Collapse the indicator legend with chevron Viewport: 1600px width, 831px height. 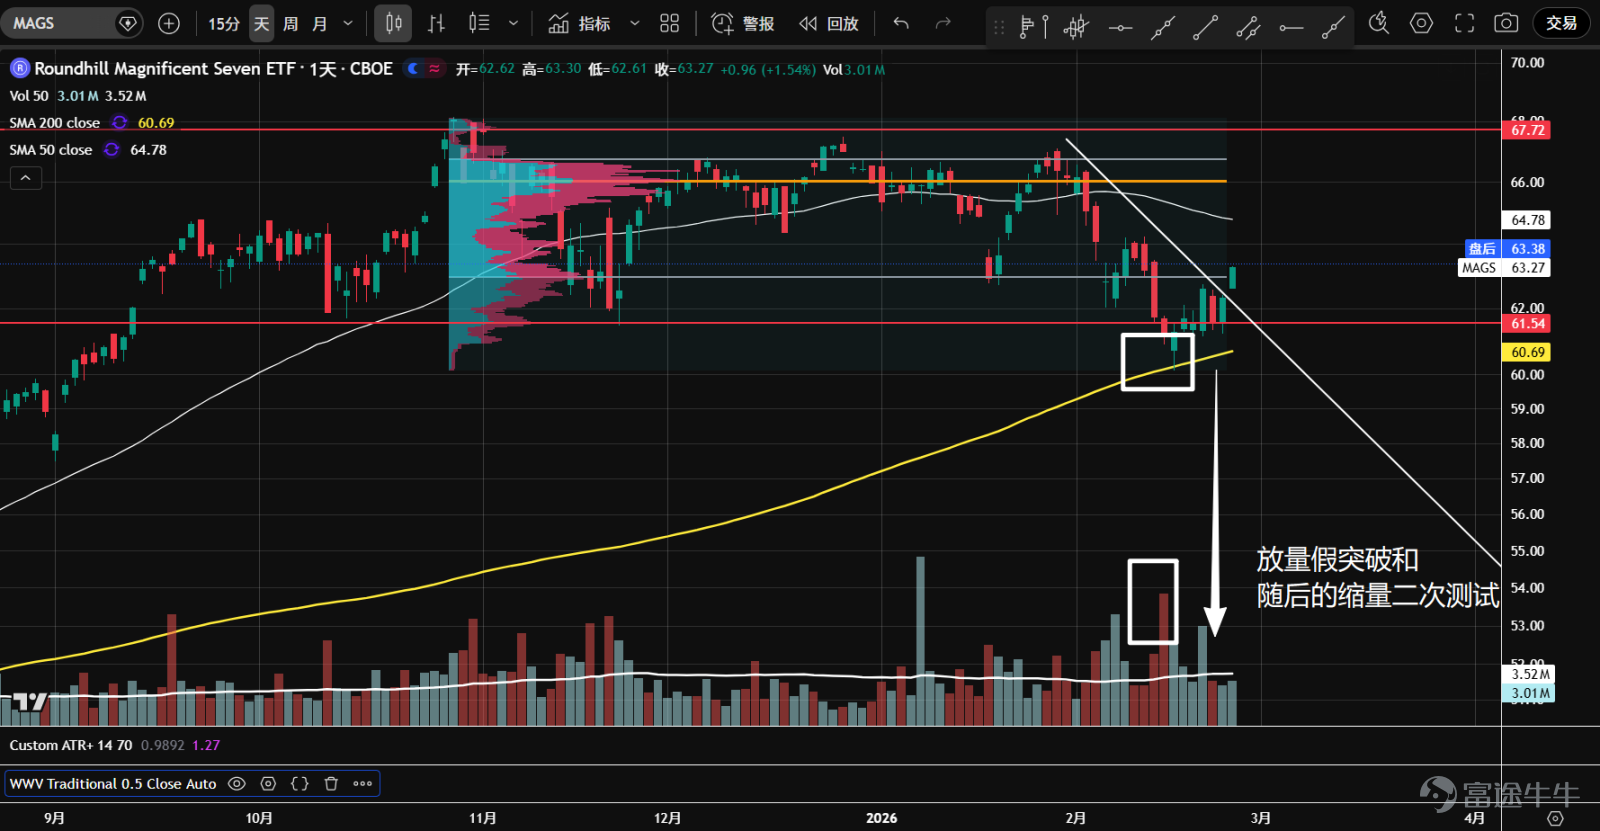pyautogui.click(x=26, y=178)
